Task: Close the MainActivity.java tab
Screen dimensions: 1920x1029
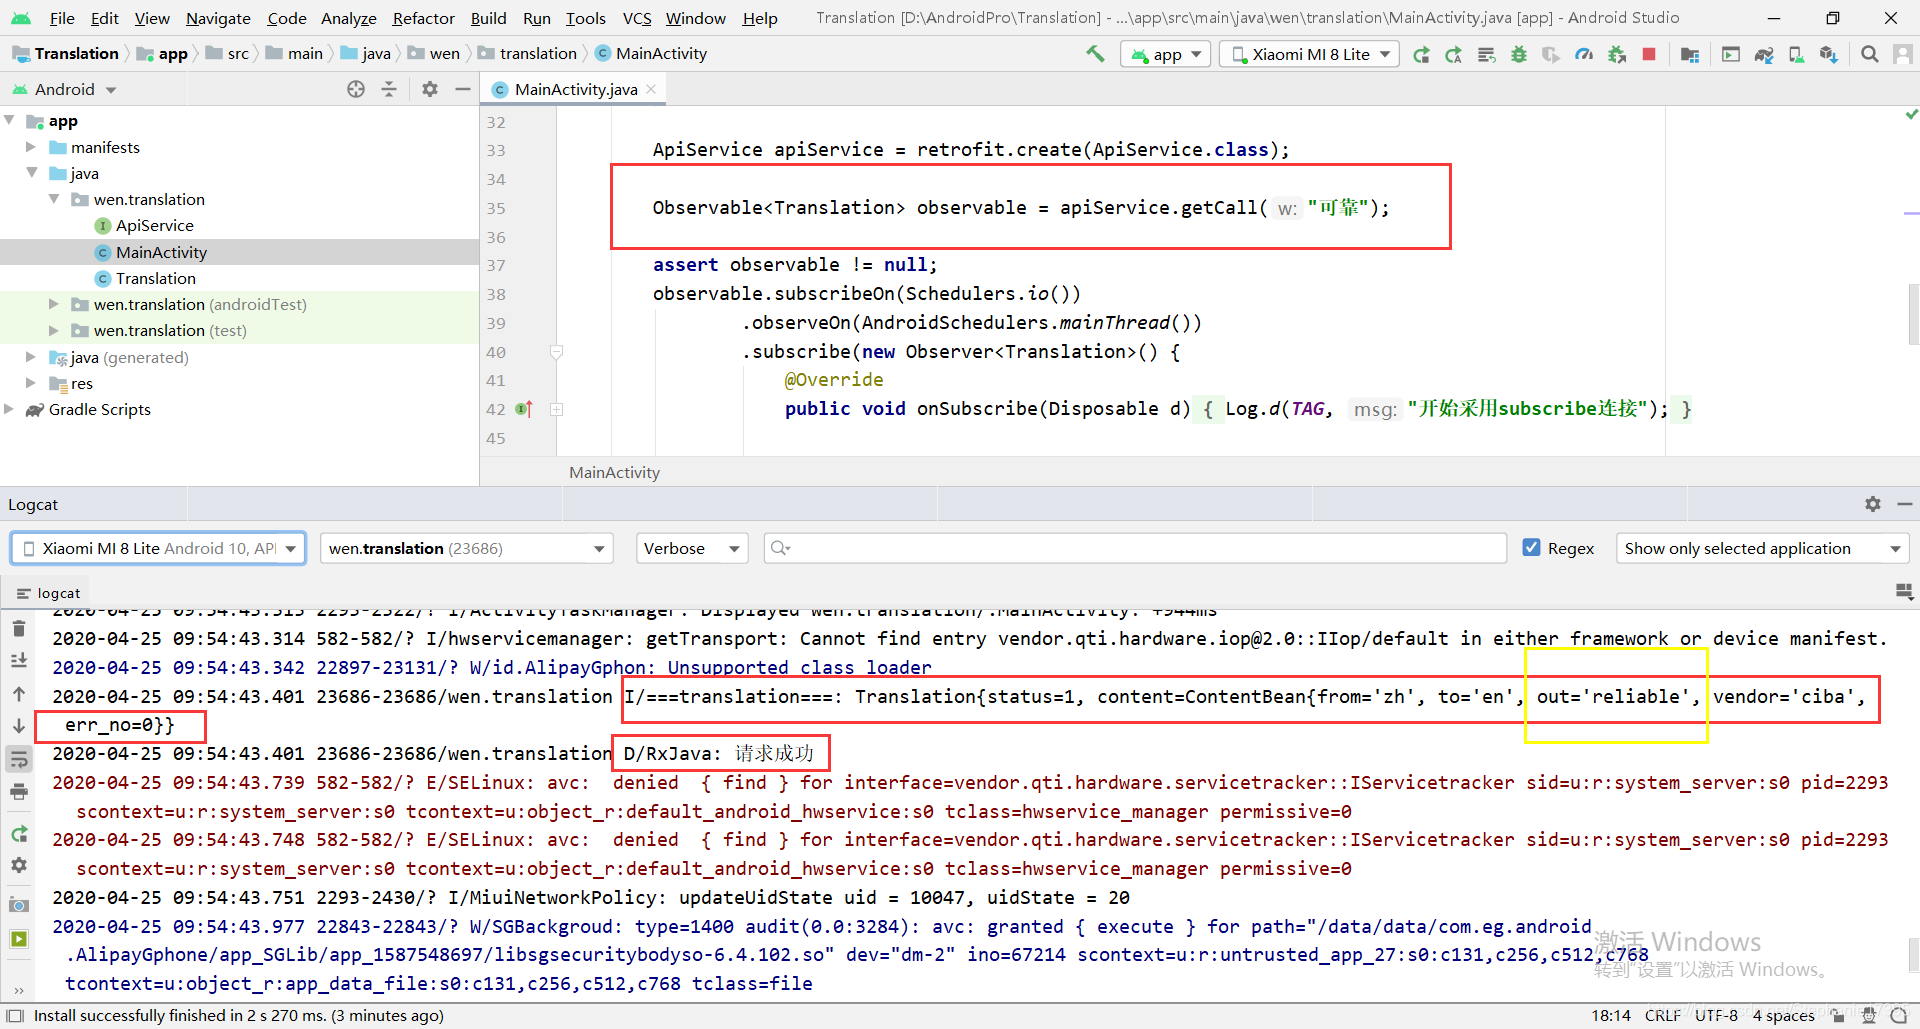Action: point(651,89)
